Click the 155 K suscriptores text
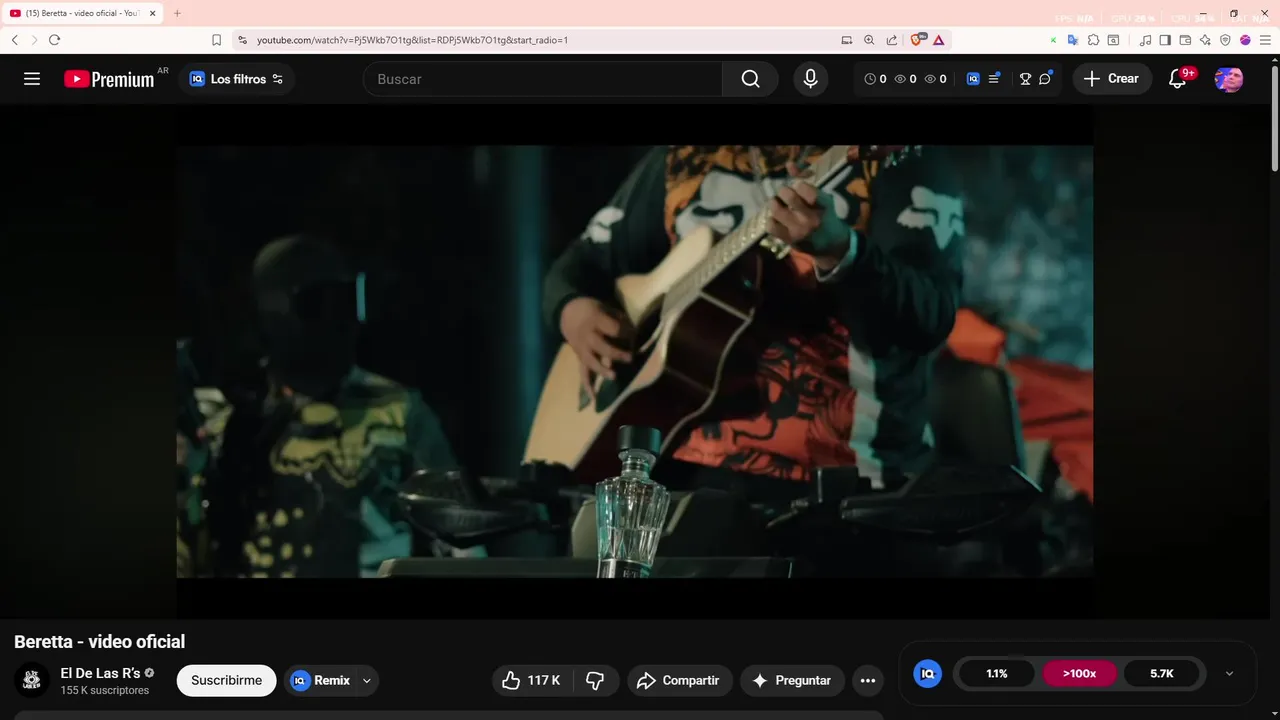 [x=104, y=690]
